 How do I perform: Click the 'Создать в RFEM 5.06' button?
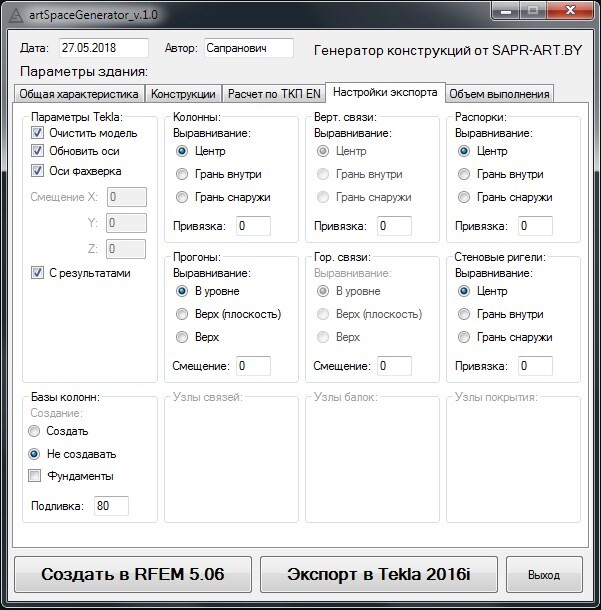pos(133,575)
